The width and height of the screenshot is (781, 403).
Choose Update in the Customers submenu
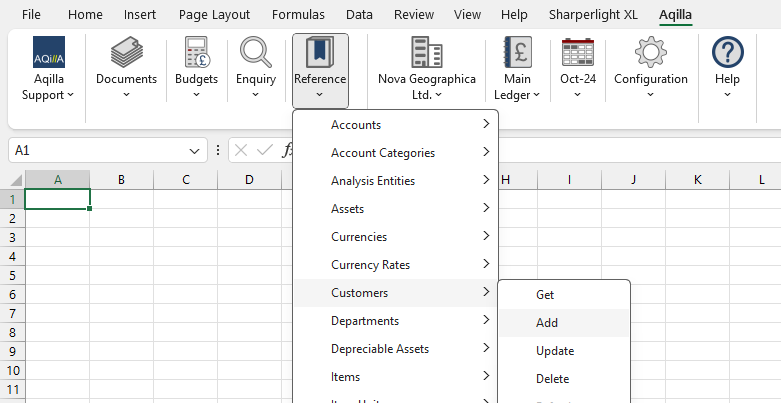(555, 351)
